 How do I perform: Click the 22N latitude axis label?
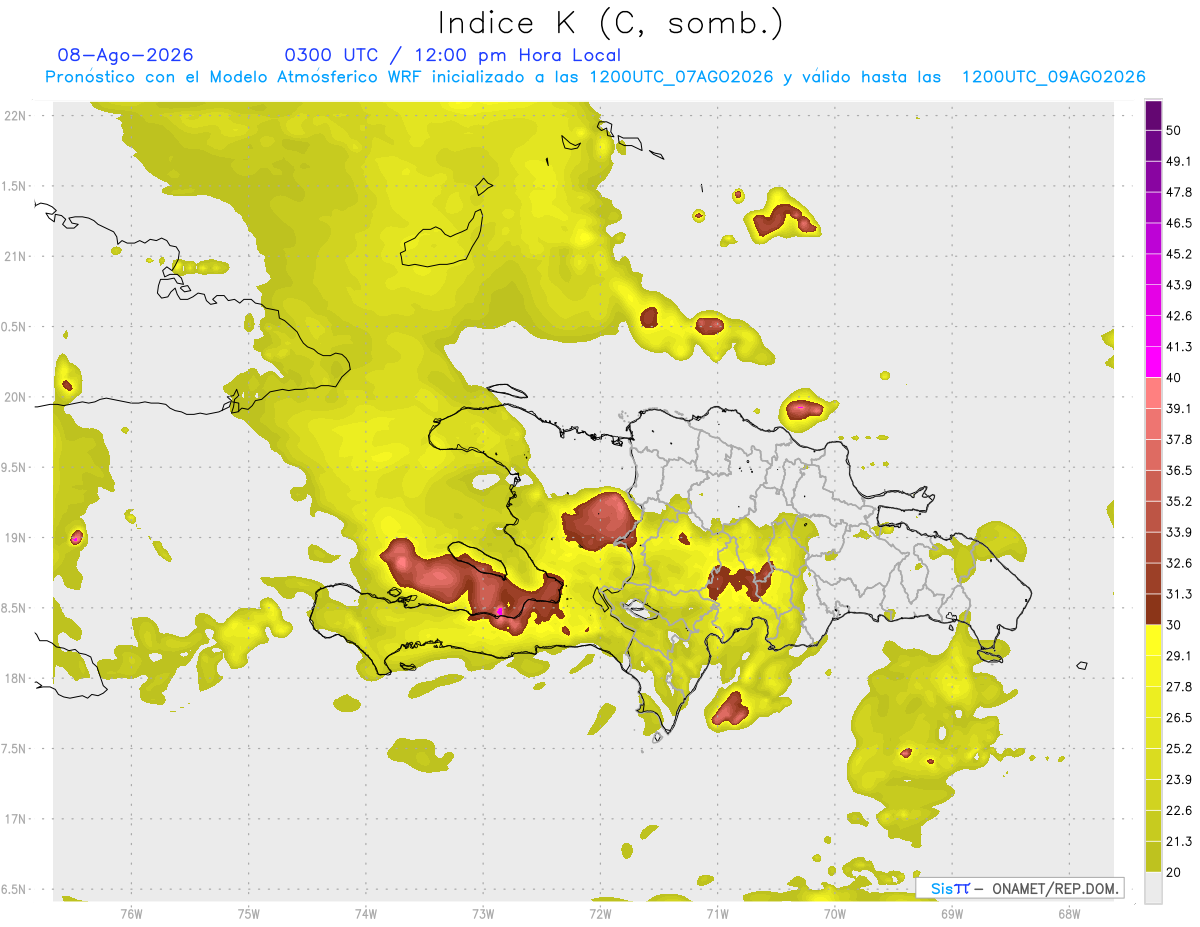point(14,115)
